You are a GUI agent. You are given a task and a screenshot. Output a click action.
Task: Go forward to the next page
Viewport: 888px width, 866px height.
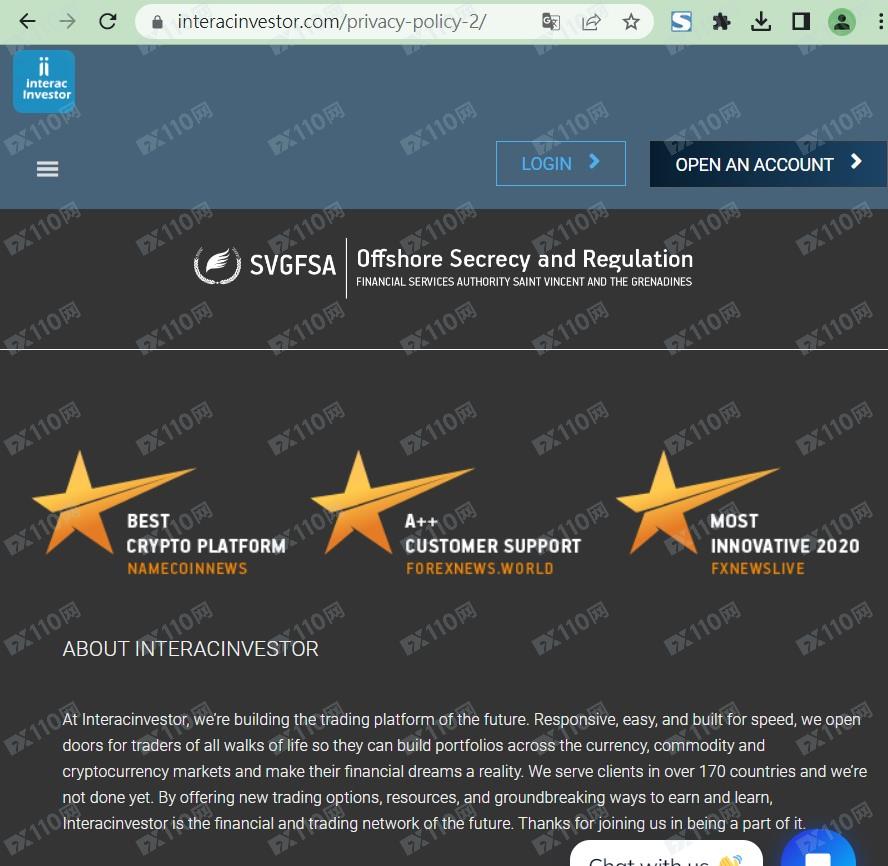point(68,22)
